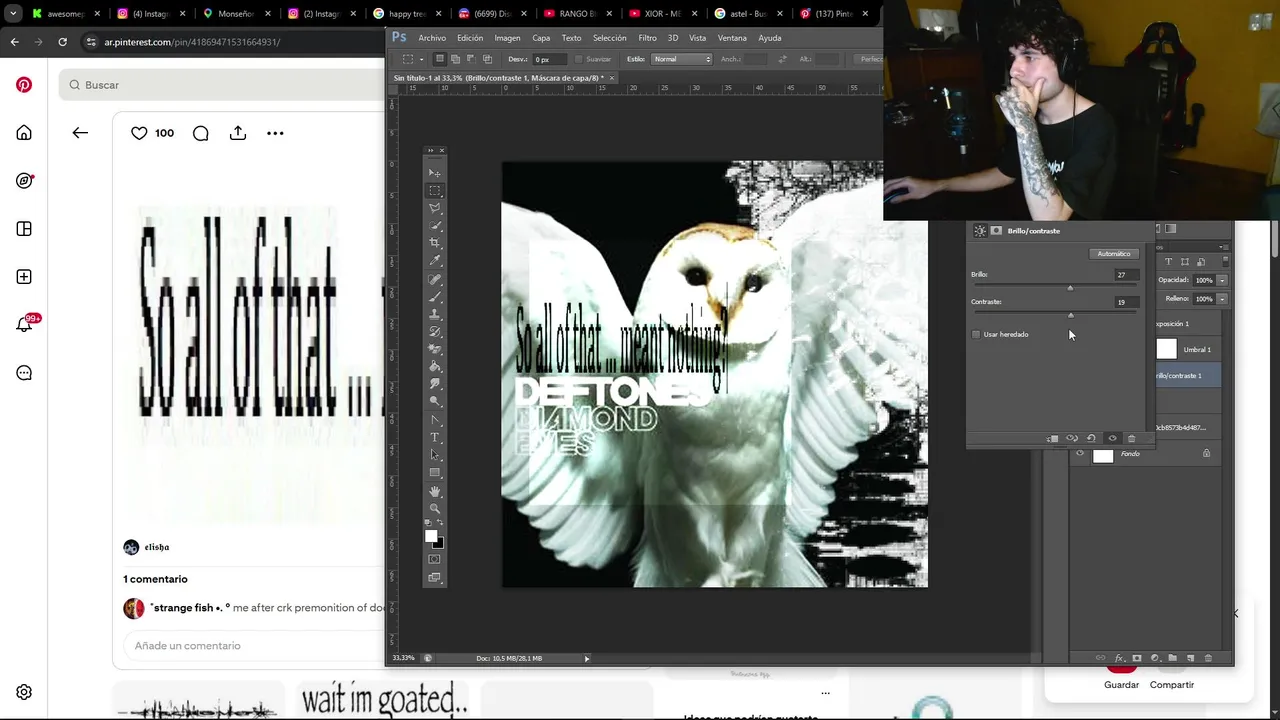Select the Clone Stamp tool
1280x720 pixels.
434,314
